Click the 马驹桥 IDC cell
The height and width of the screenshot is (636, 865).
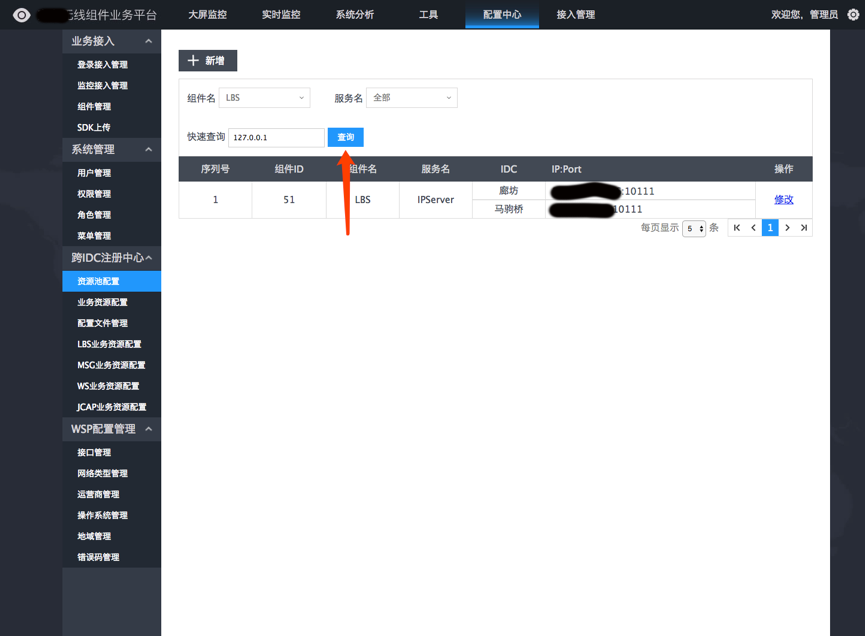point(509,209)
